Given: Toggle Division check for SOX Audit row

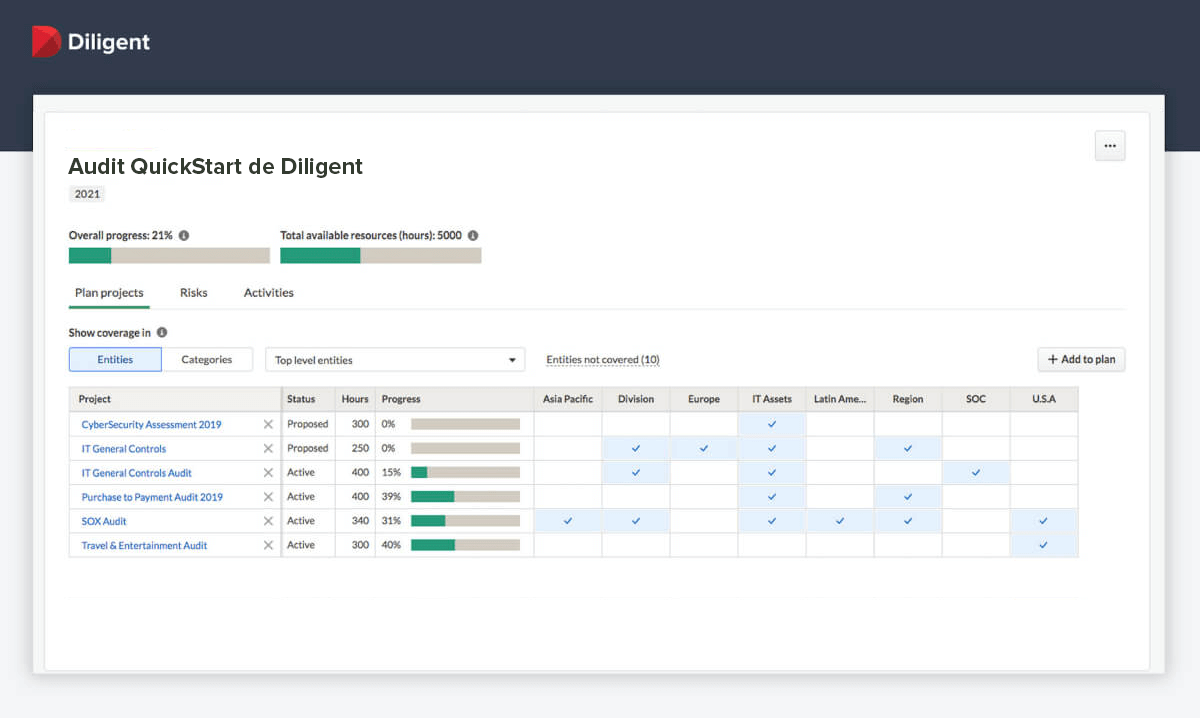Looking at the screenshot, I should (x=636, y=520).
